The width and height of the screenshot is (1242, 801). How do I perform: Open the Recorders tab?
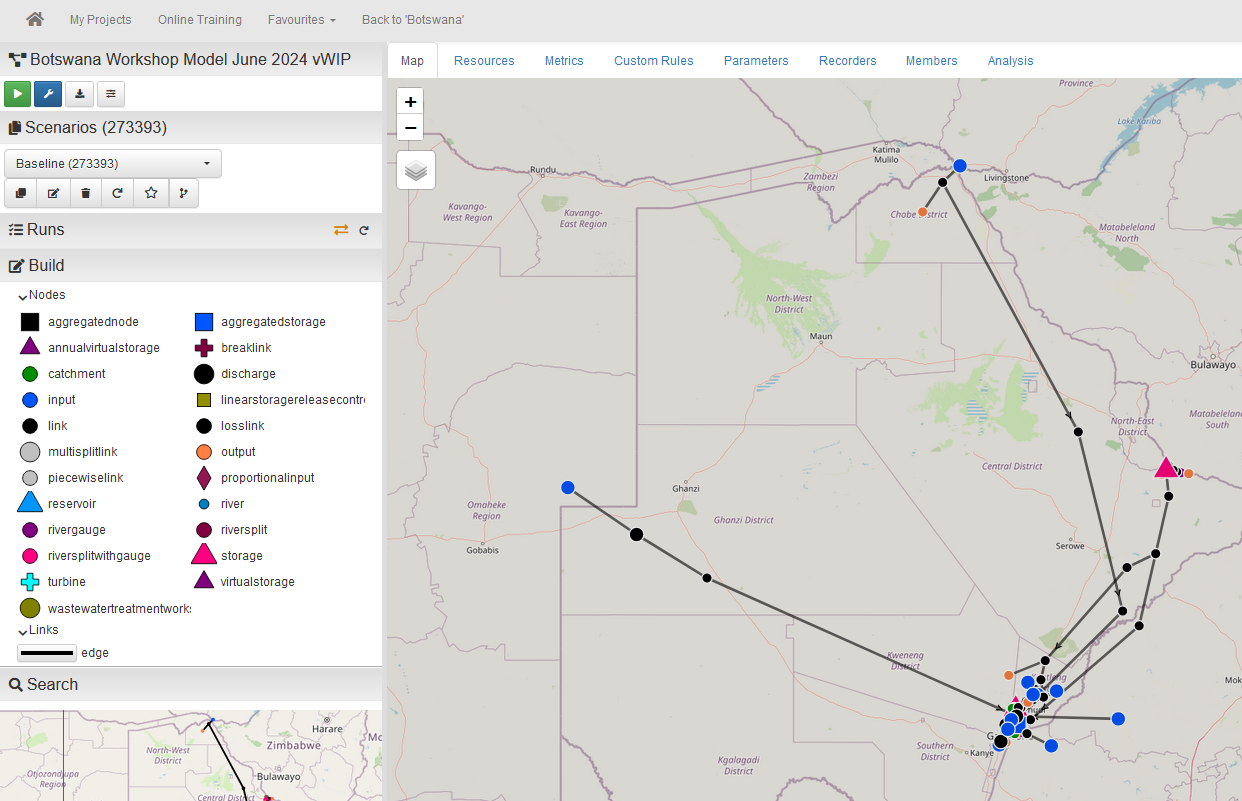point(847,61)
